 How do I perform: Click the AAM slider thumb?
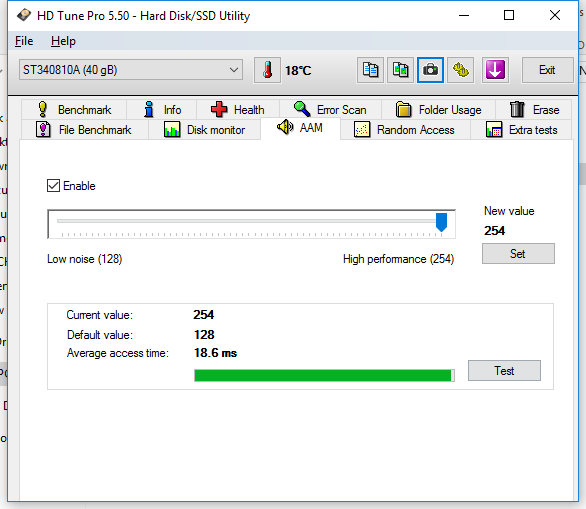click(442, 222)
